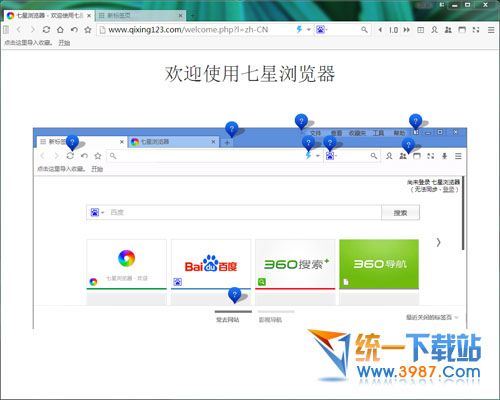The width and height of the screenshot is (500, 400).
Task: Click the help marker above the plus tab button
Action: coord(232,129)
